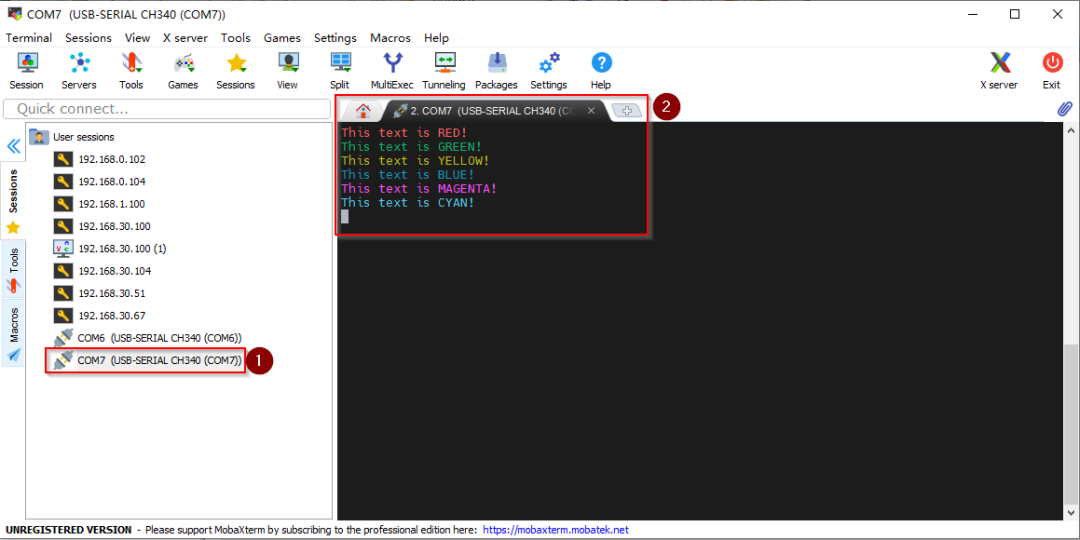Click the "This text is GREEN!" line
Image resolution: width=1080 pixels, height=540 pixels.
412,146
